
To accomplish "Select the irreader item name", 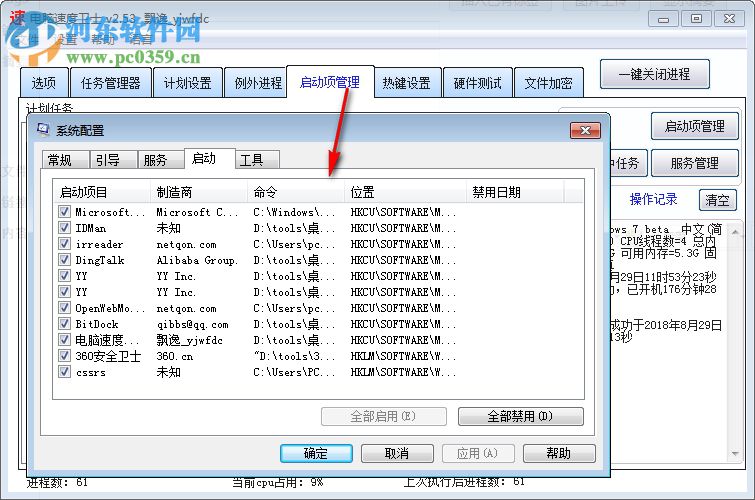I will point(99,244).
